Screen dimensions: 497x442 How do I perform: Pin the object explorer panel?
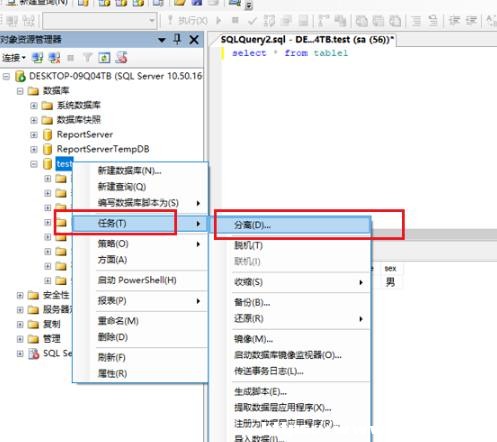177,39
